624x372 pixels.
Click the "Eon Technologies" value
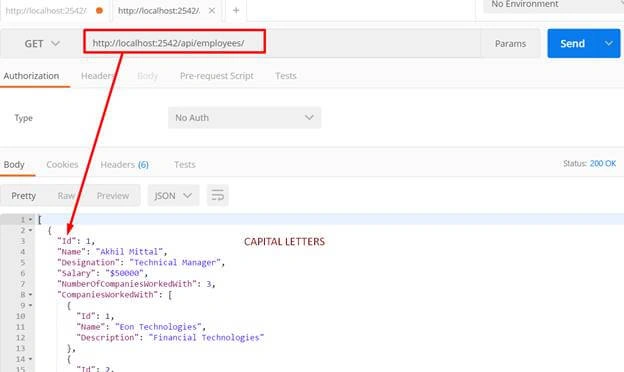tap(158, 327)
